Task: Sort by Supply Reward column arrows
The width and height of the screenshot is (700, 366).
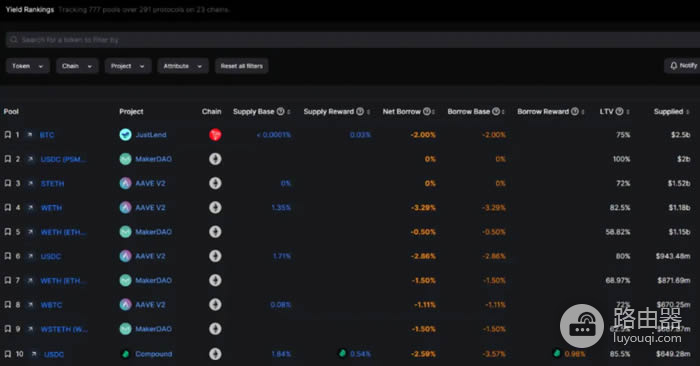Action: tap(368, 112)
